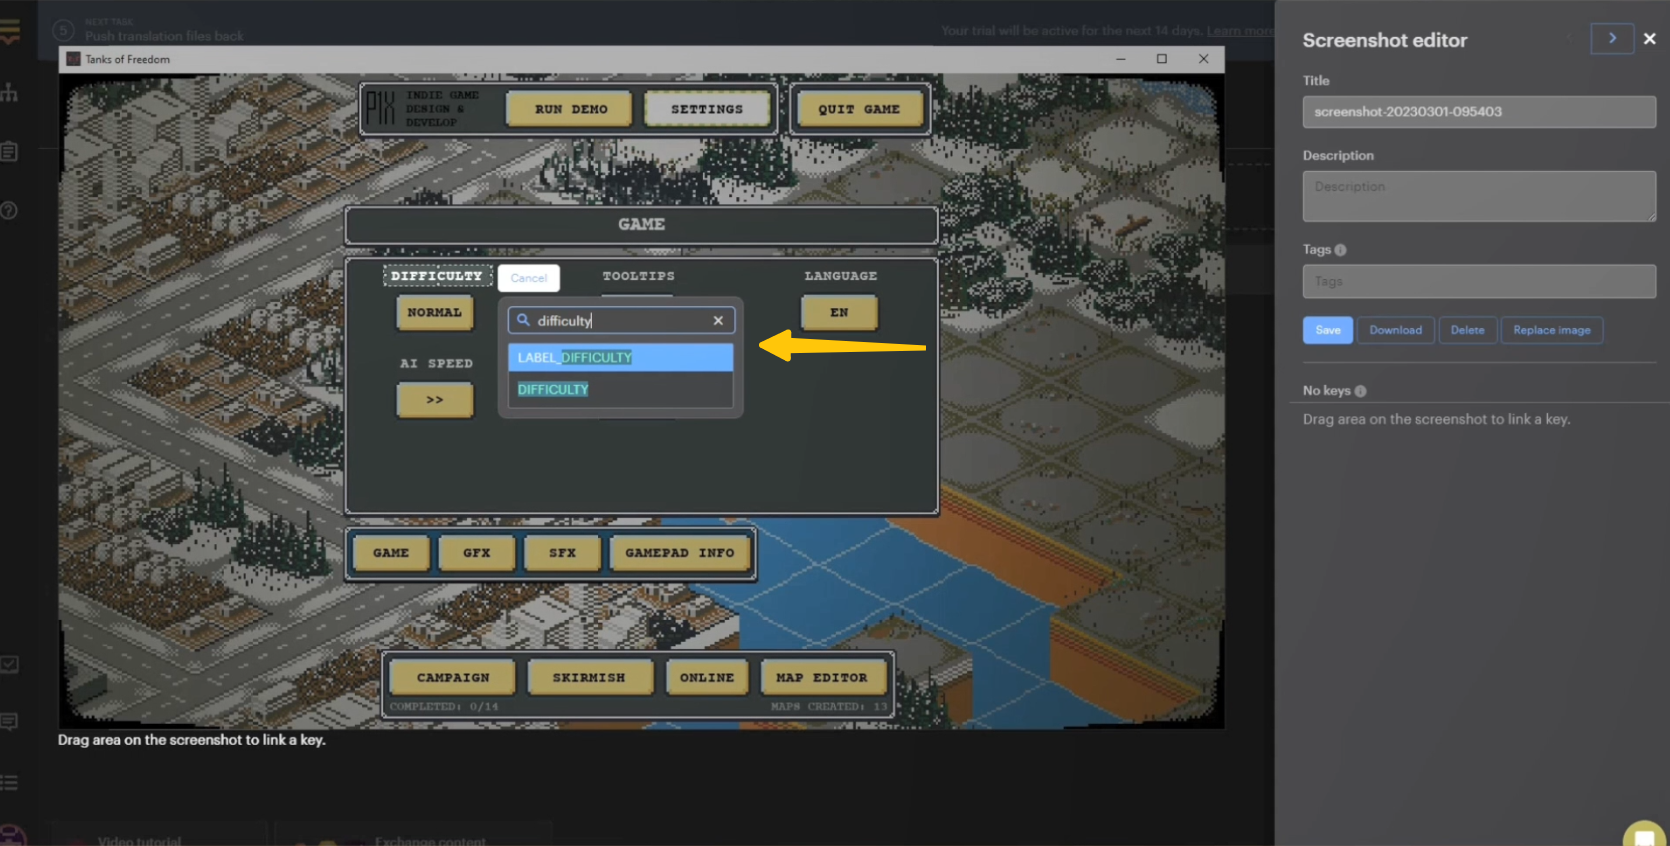Select LABEL_DIFFICULTY key from results

point(620,357)
